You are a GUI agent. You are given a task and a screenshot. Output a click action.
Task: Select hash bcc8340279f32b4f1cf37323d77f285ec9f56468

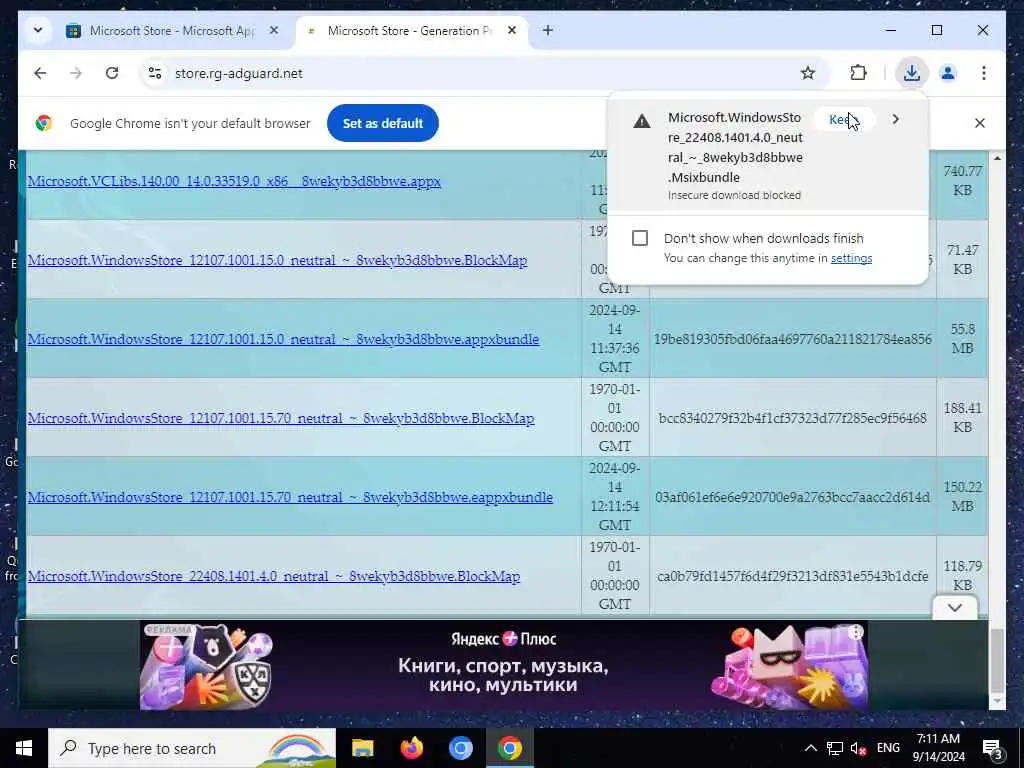click(792, 418)
